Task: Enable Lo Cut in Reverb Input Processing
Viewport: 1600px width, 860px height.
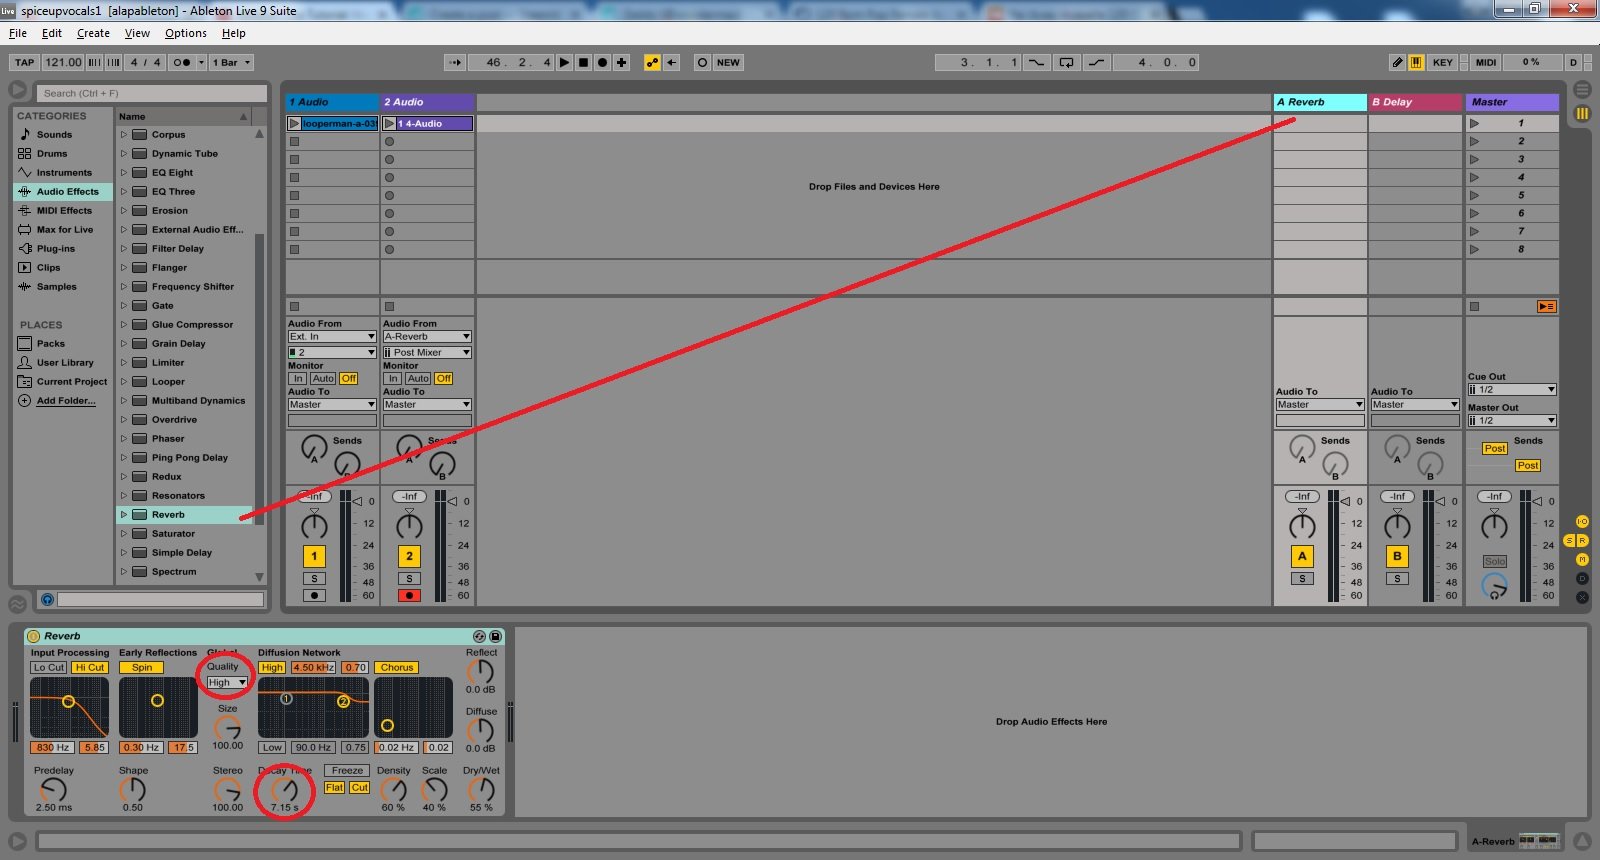Action: [x=48, y=668]
